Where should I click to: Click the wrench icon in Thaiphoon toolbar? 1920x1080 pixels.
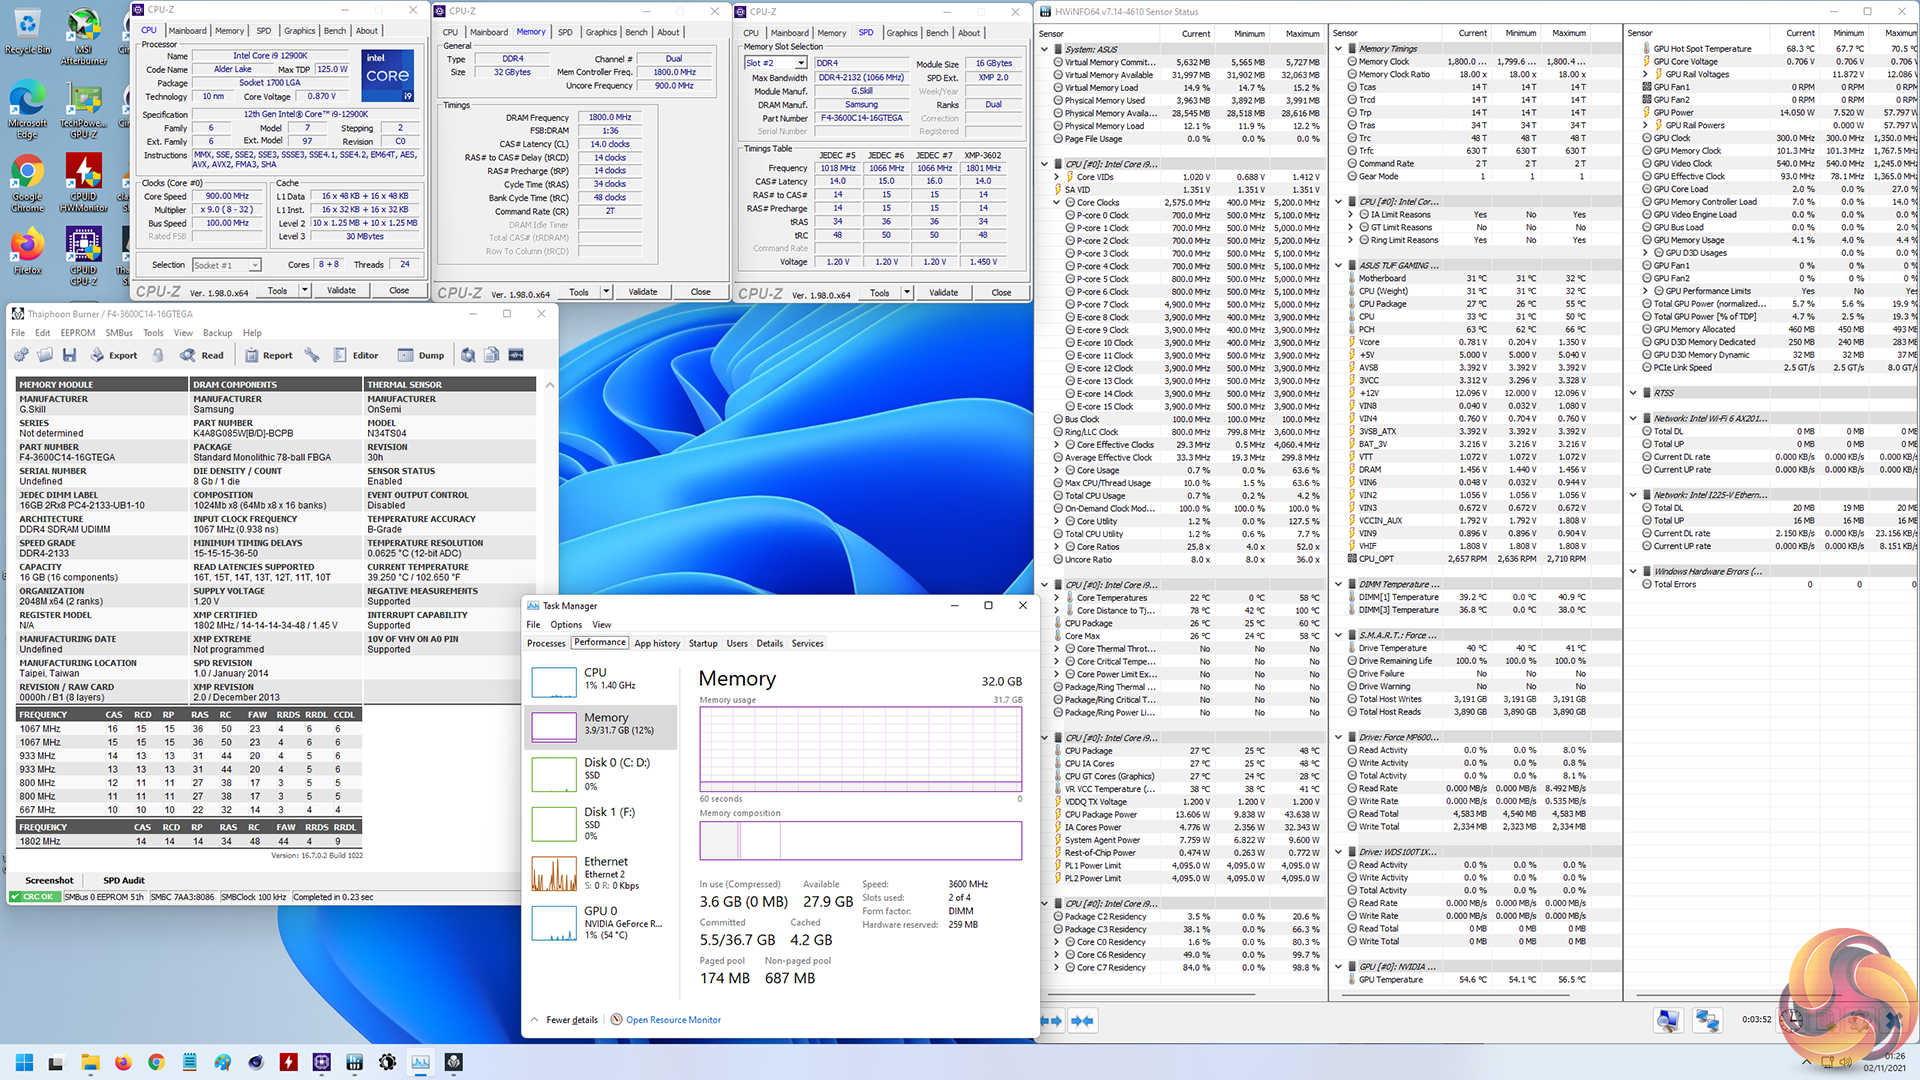coord(312,355)
